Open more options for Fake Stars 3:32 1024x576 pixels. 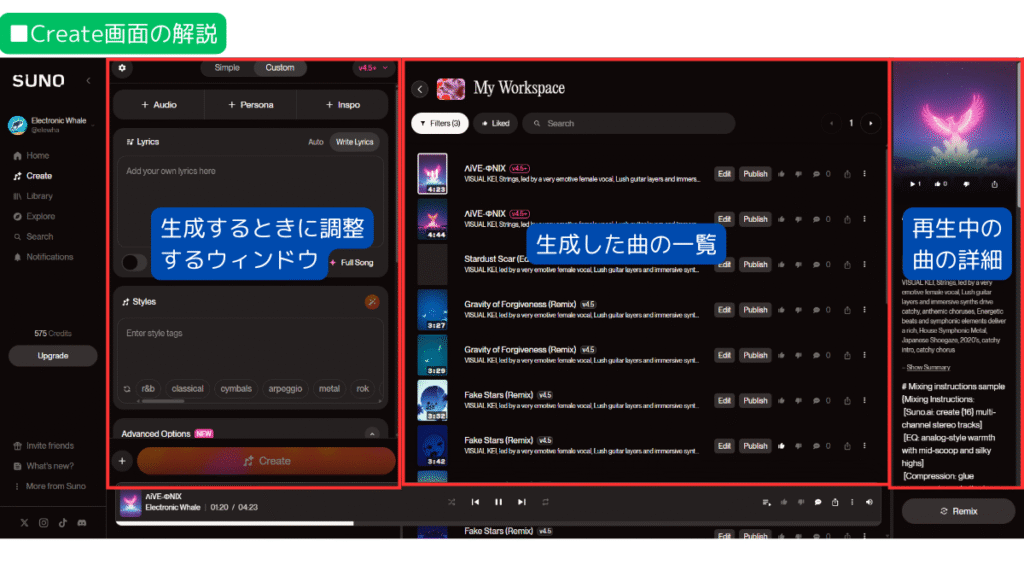(865, 400)
